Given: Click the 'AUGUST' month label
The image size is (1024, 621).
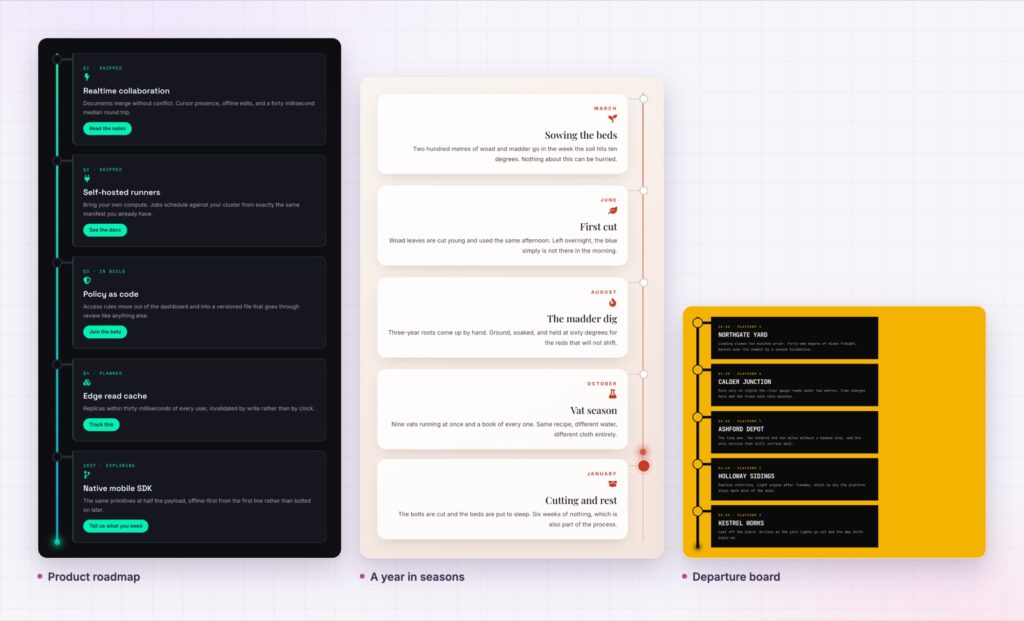Looking at the screenshot, I should [603, 292].
